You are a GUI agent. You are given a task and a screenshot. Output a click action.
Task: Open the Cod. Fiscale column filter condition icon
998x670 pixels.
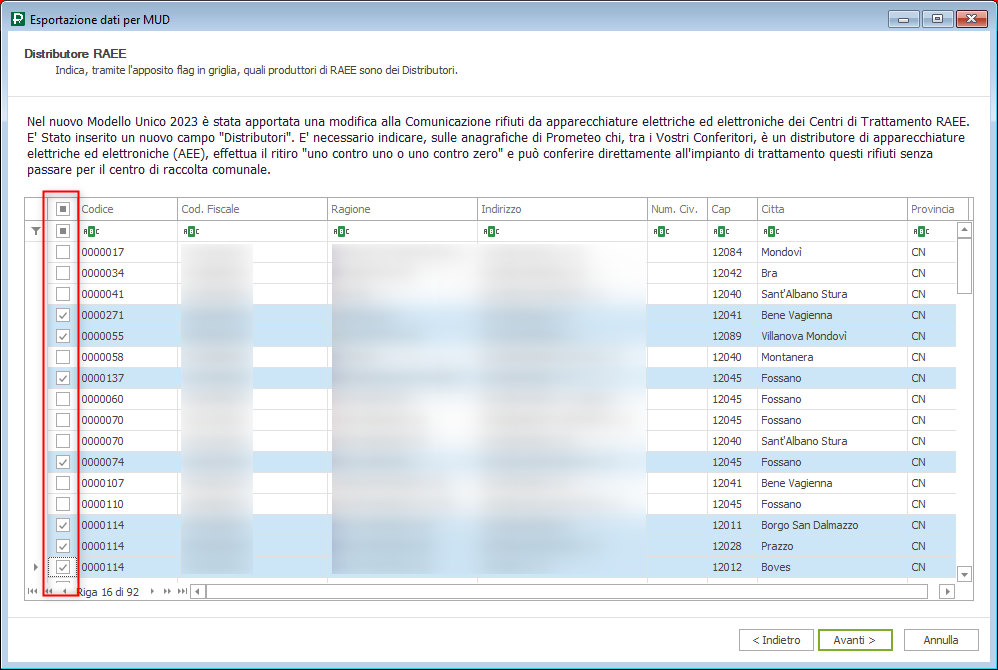pos(191,231)
